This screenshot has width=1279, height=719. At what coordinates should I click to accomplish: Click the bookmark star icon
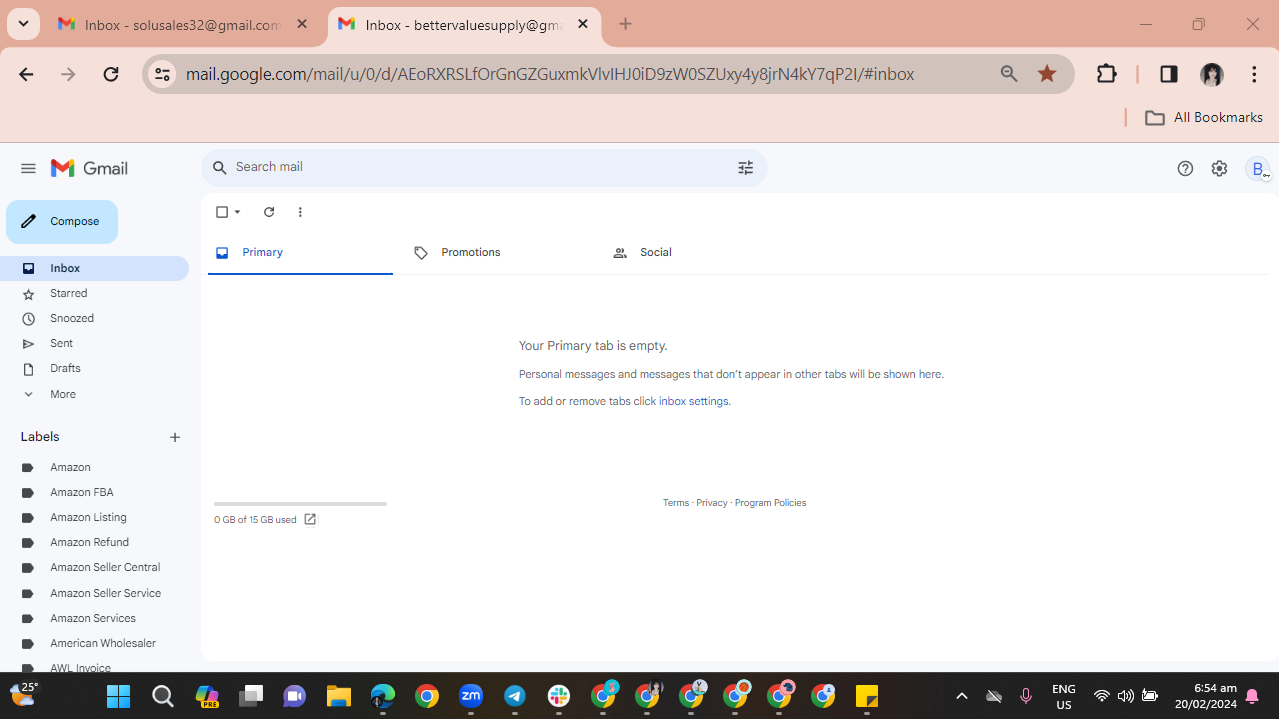[1047, 74]
